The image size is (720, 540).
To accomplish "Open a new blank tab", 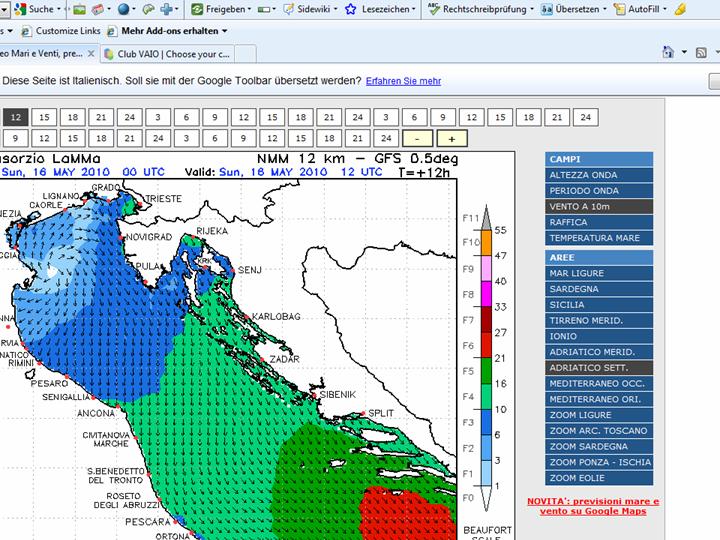I will (246, 54).
